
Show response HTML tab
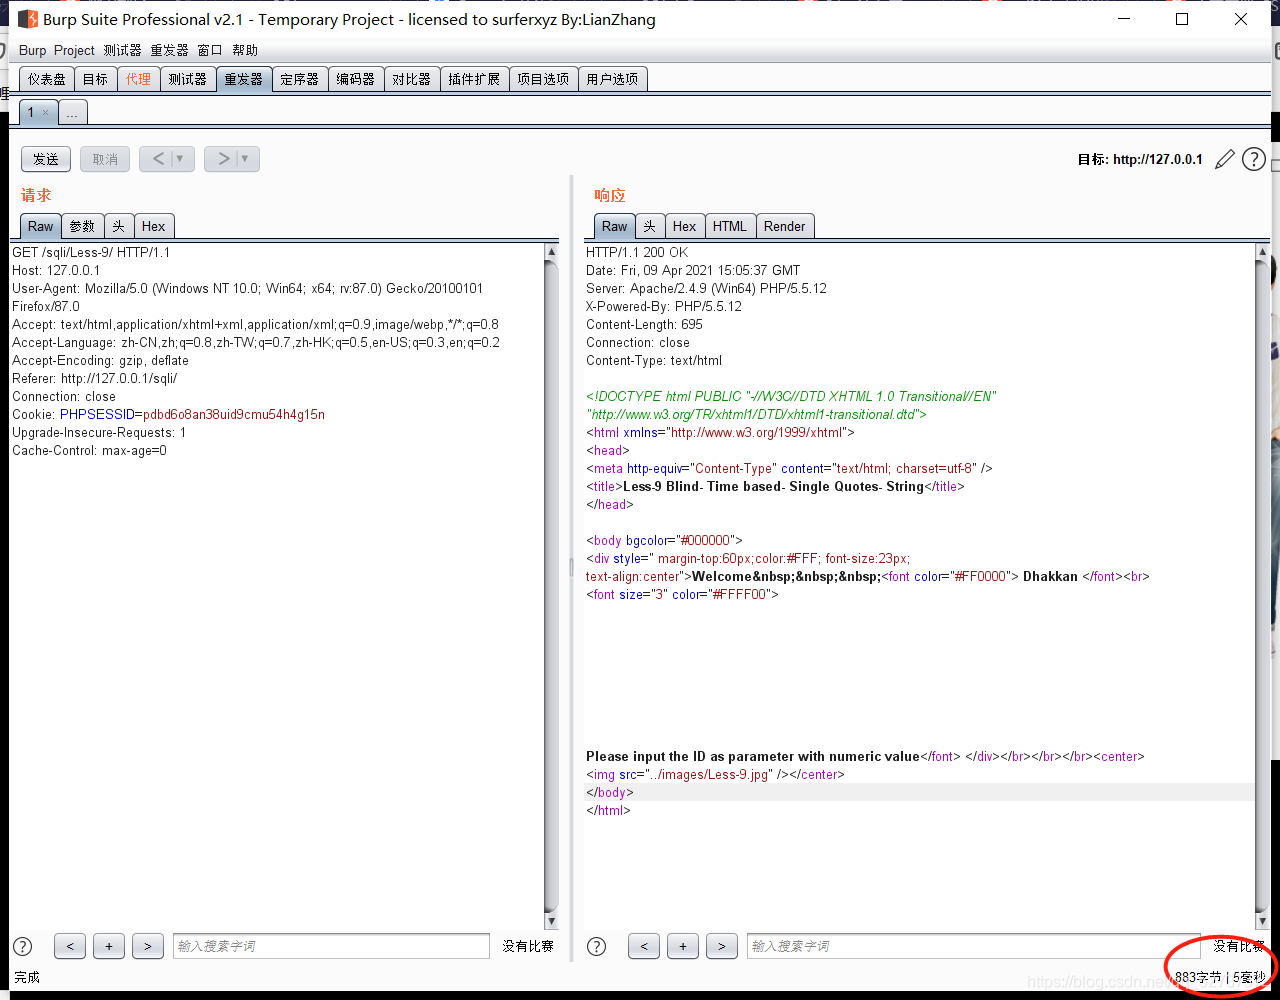(730, 226)
